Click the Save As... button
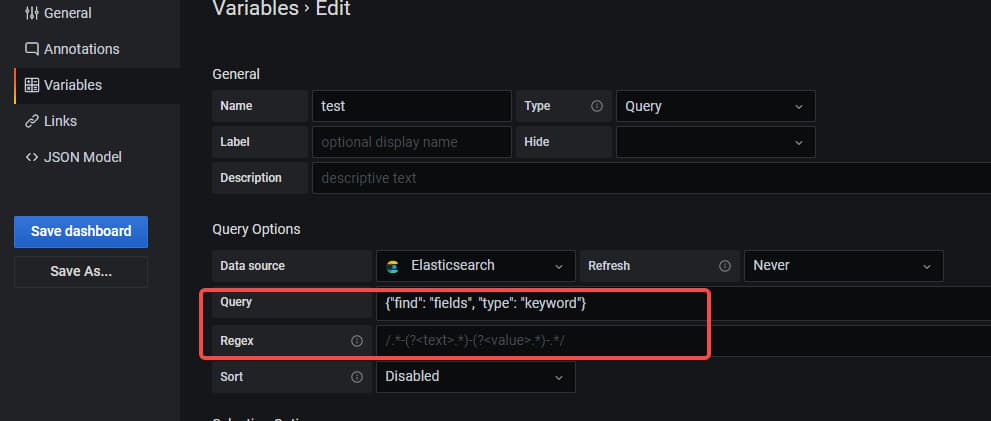This screenshot has width=991, height=421. pos(81,271)
